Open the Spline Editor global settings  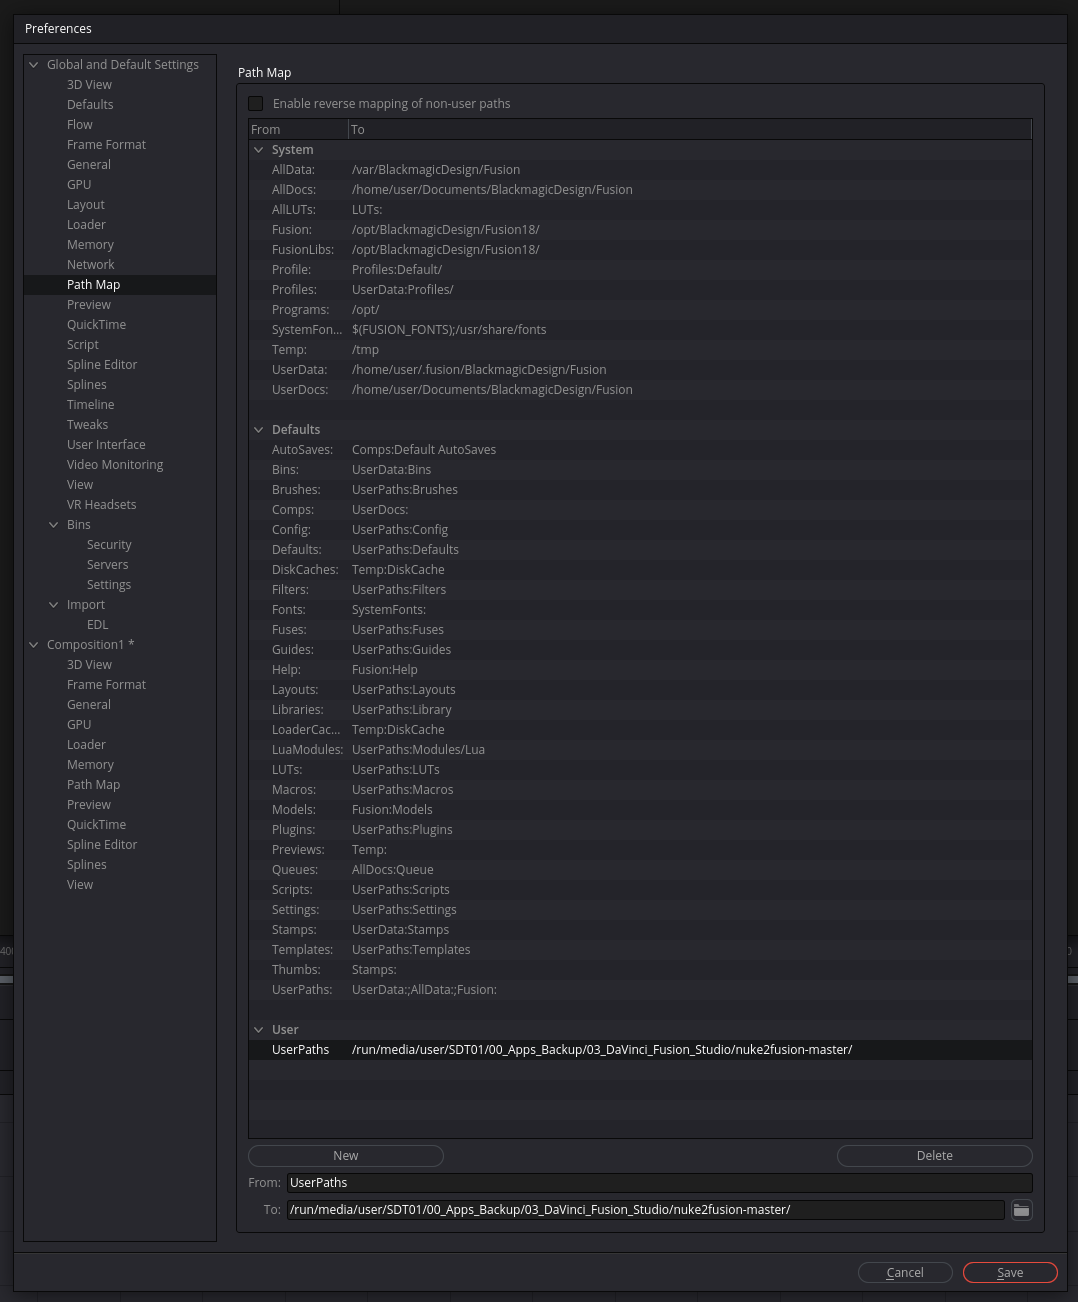click(102, 365)
